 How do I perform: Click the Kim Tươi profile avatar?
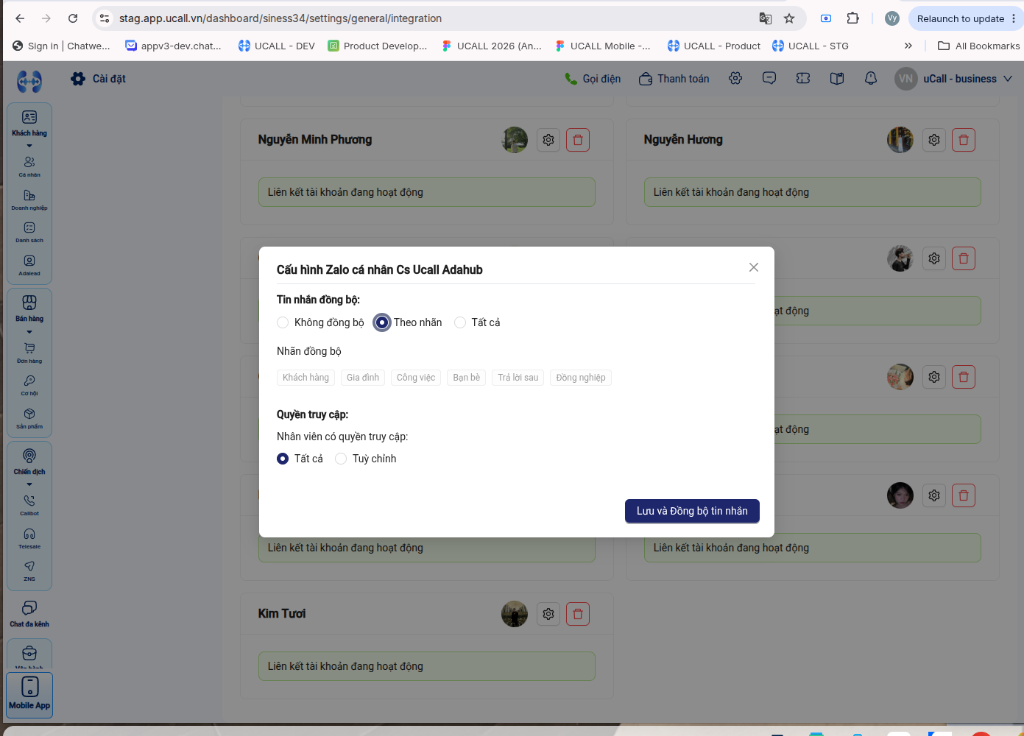pos(515,614)
